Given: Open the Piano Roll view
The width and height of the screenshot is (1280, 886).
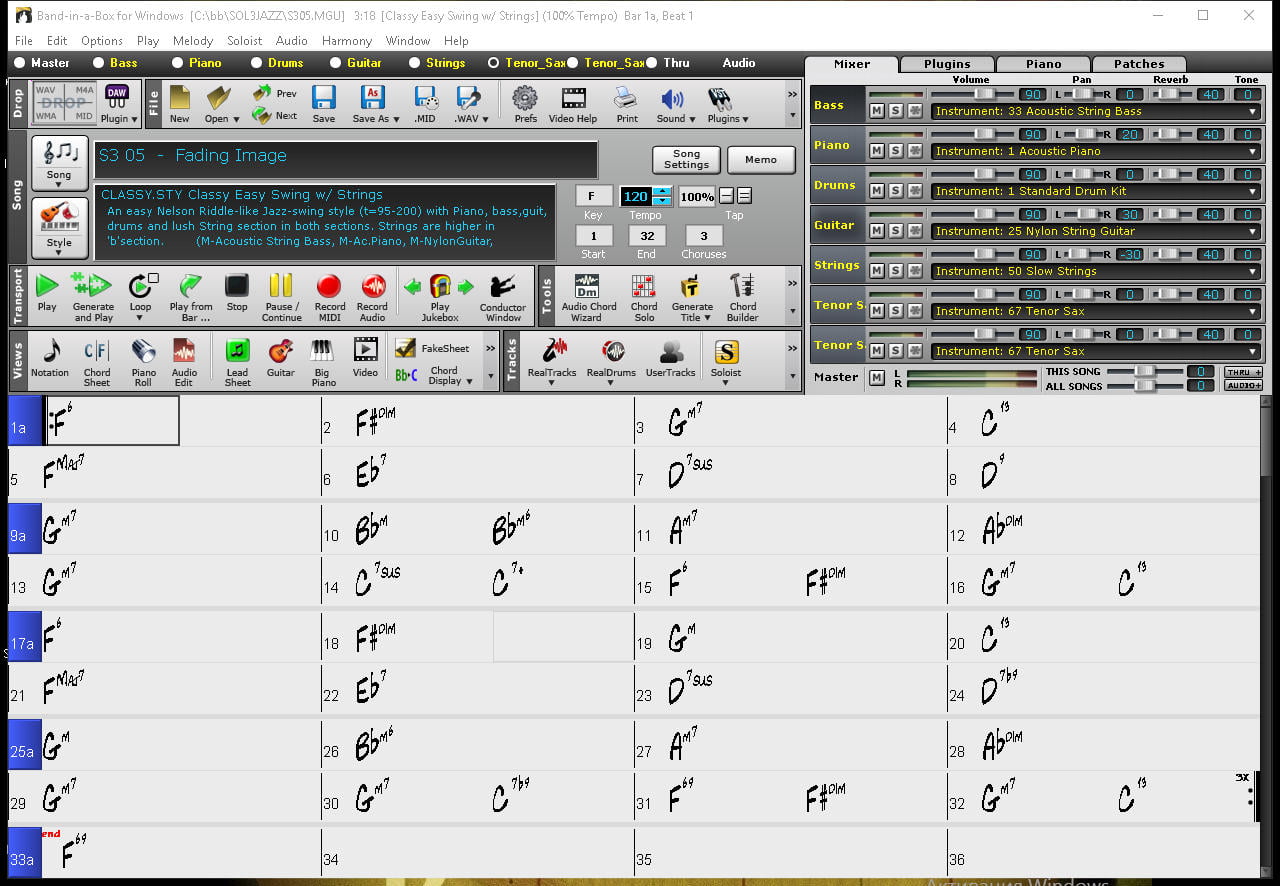Looking at the screenshot, I should pos(144,362).
